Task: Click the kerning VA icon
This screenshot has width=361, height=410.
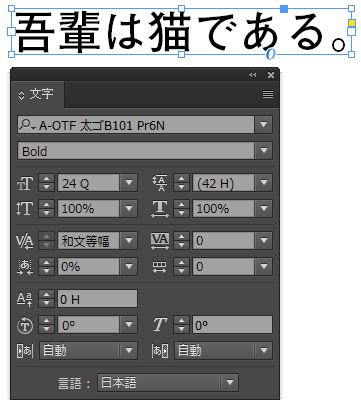Action: [x=25, y=241]
